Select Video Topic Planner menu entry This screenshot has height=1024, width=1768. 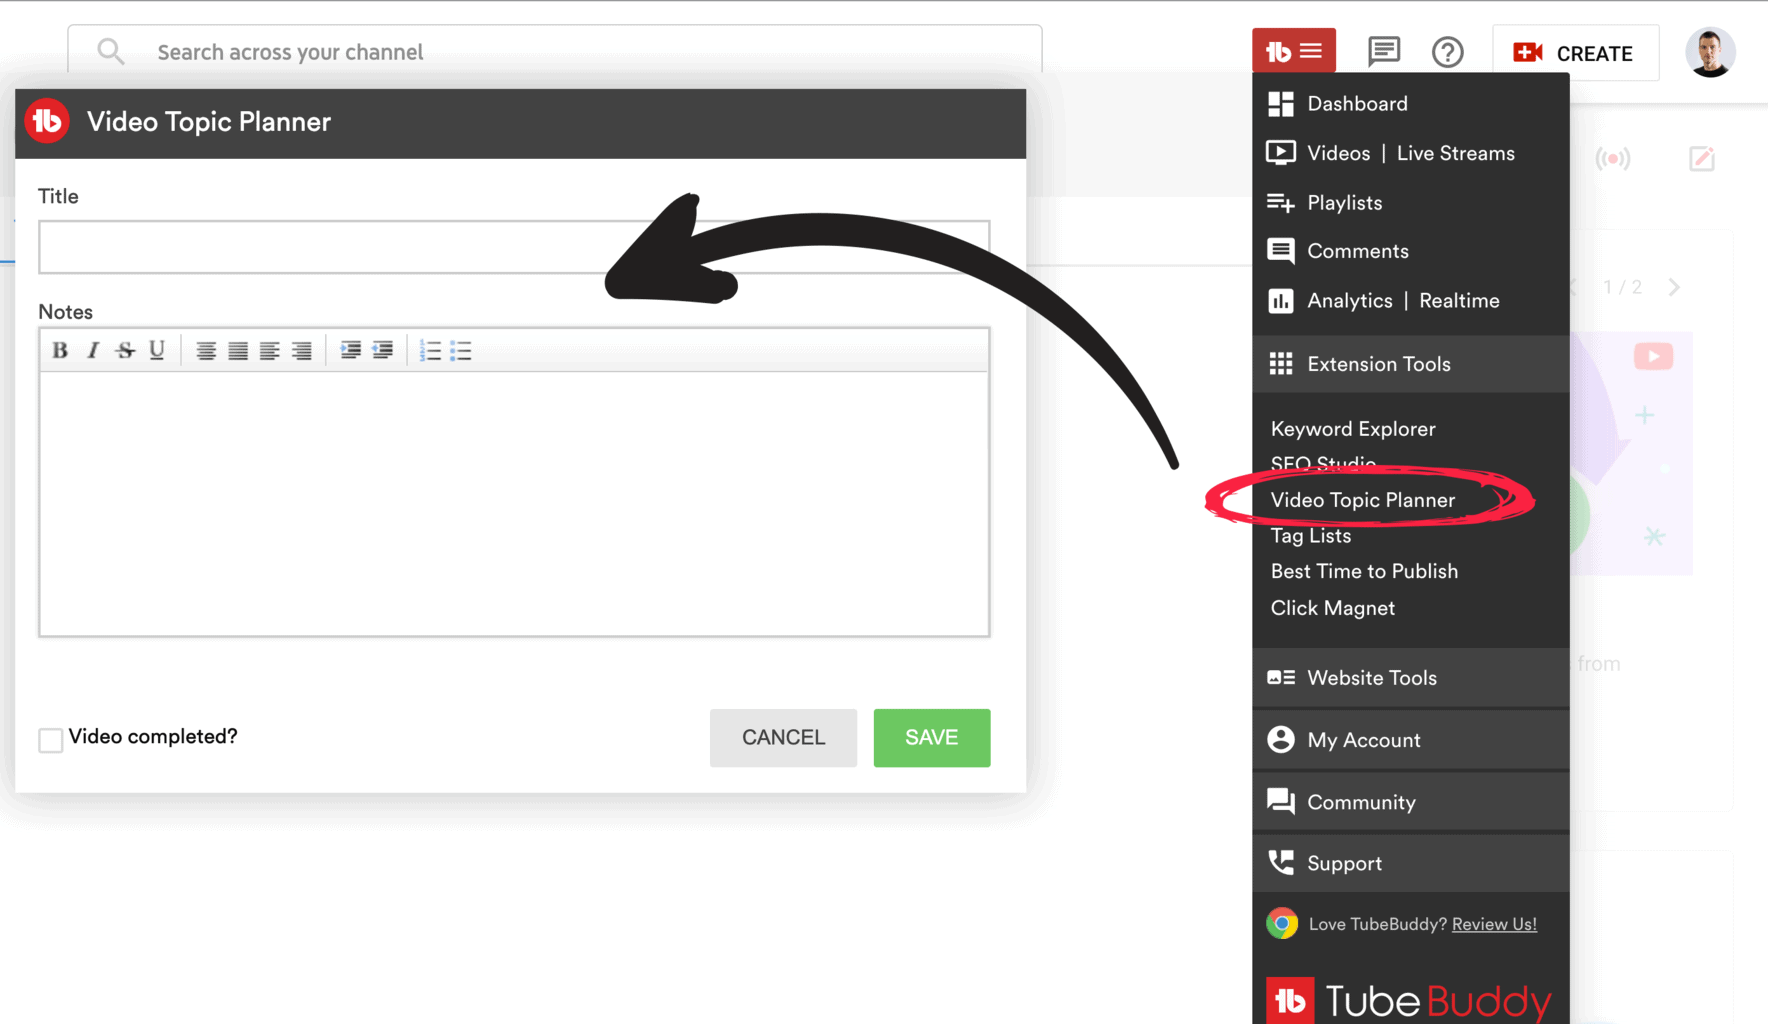point(1362,500)
